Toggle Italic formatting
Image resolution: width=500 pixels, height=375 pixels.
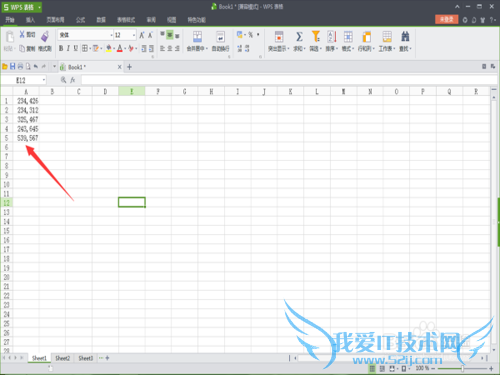click(68, 48)
